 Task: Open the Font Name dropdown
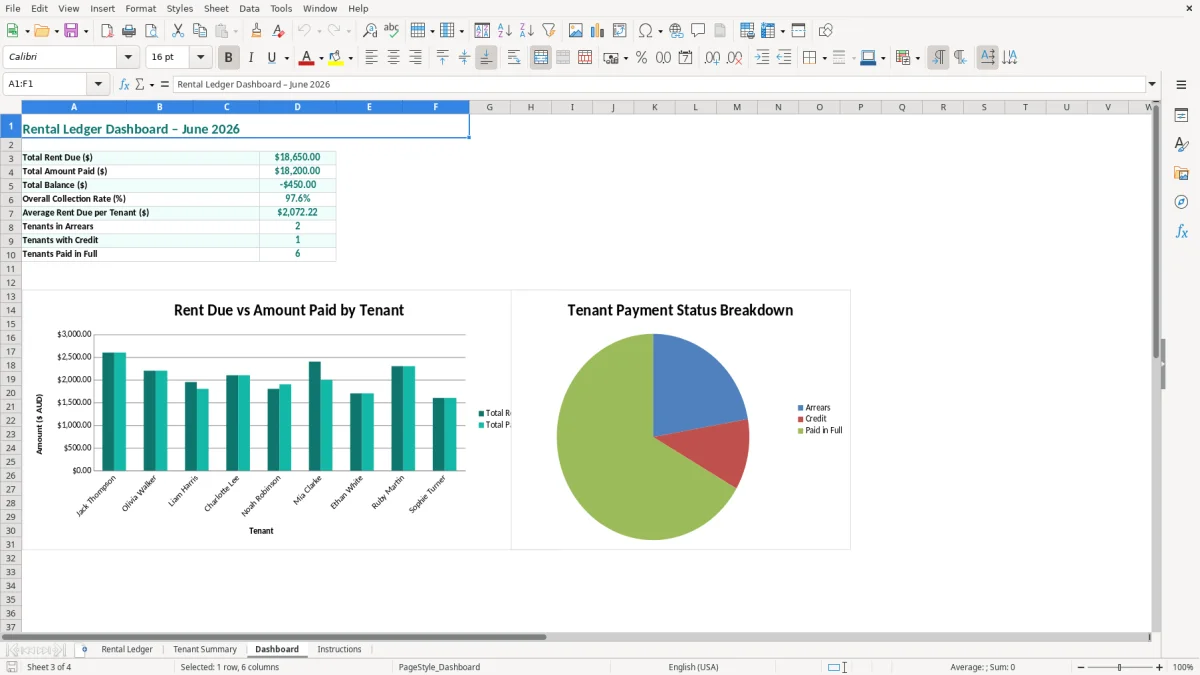tap(128, 58)
